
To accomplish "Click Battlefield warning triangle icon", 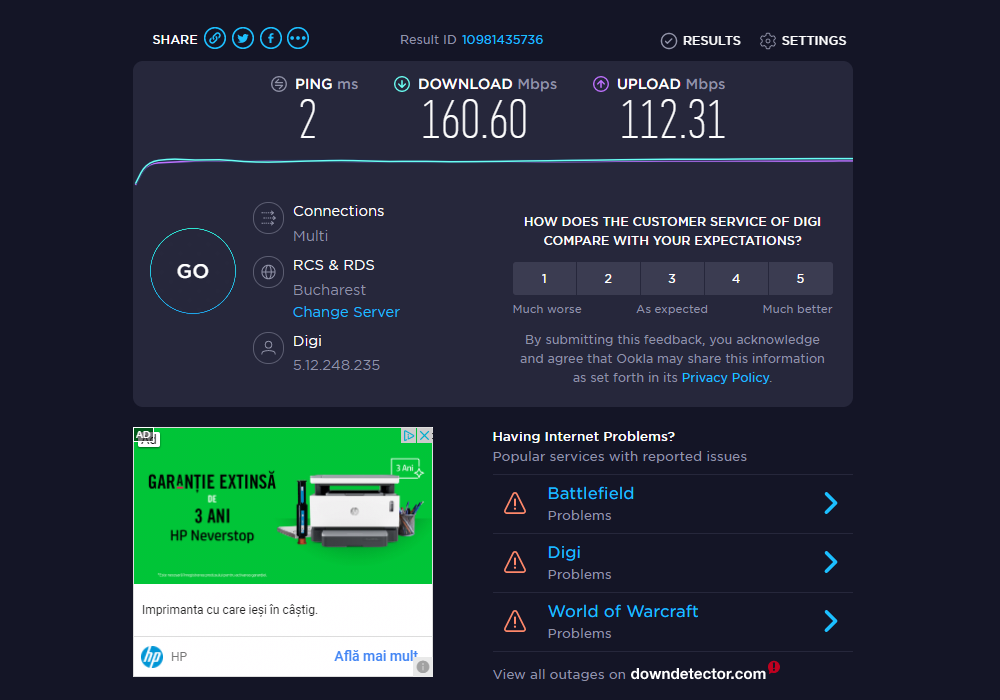I will [515, 504].
